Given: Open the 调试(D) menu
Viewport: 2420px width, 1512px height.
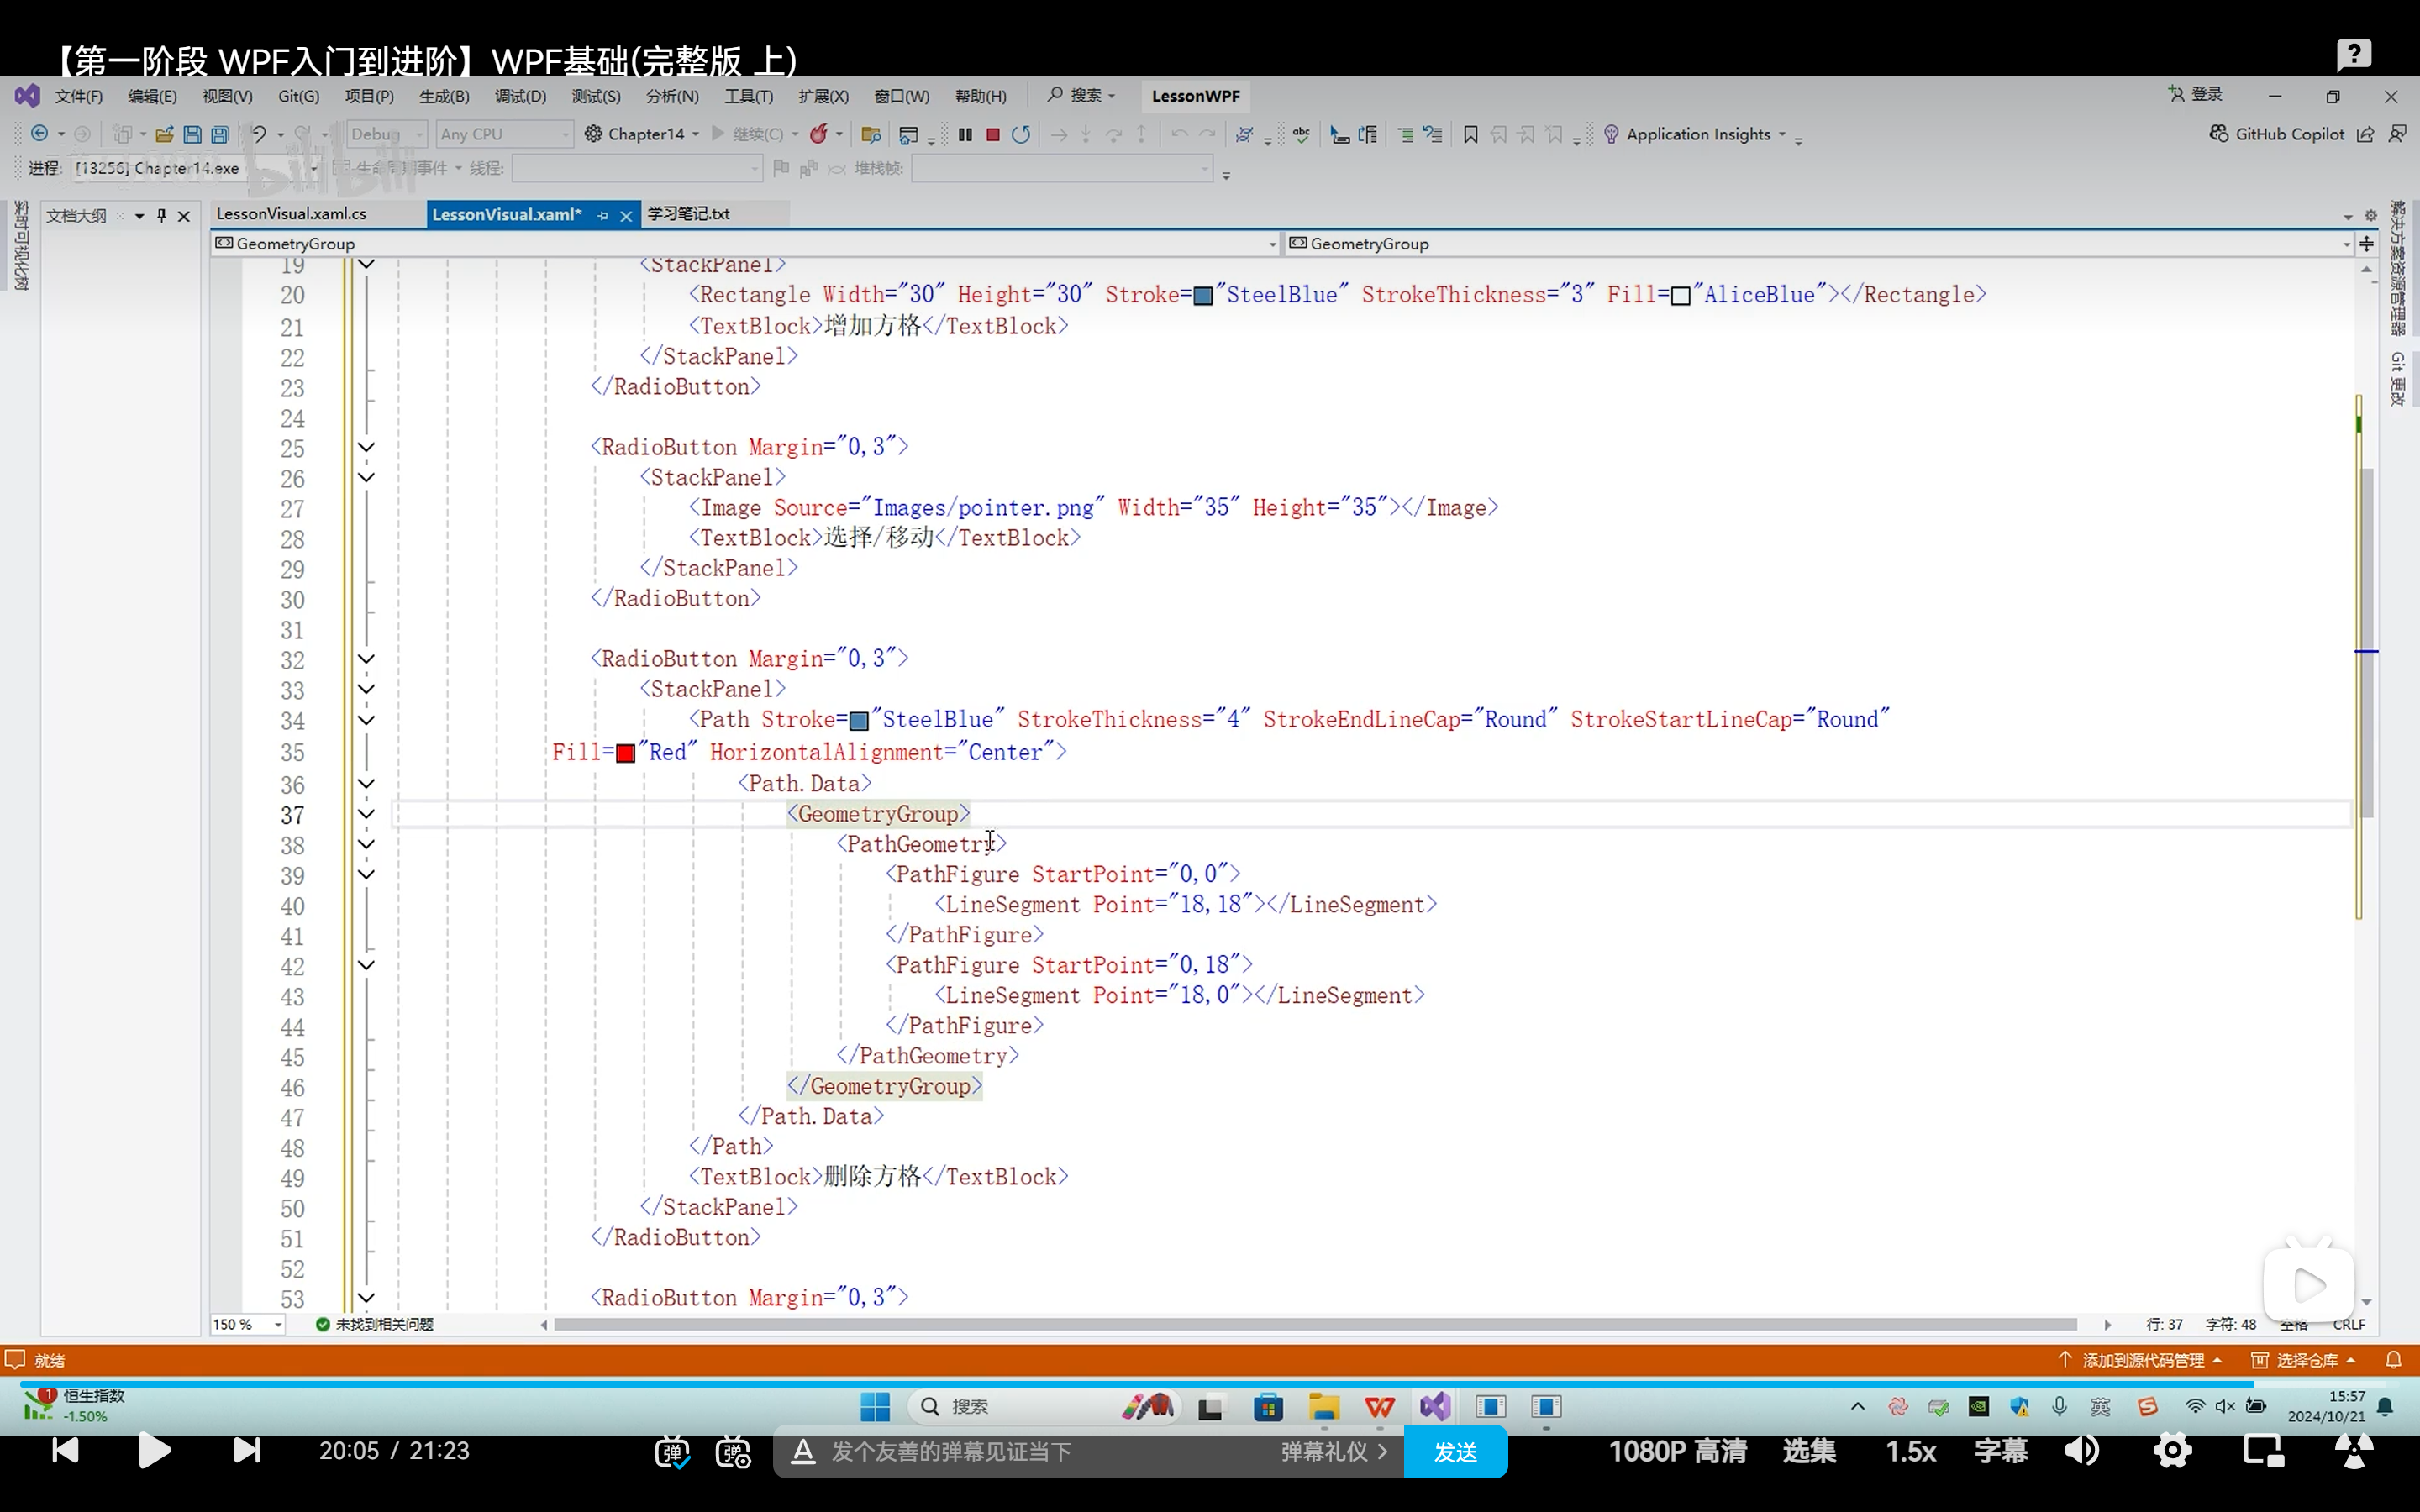Looking at the screenshot, I should (520, 96).
